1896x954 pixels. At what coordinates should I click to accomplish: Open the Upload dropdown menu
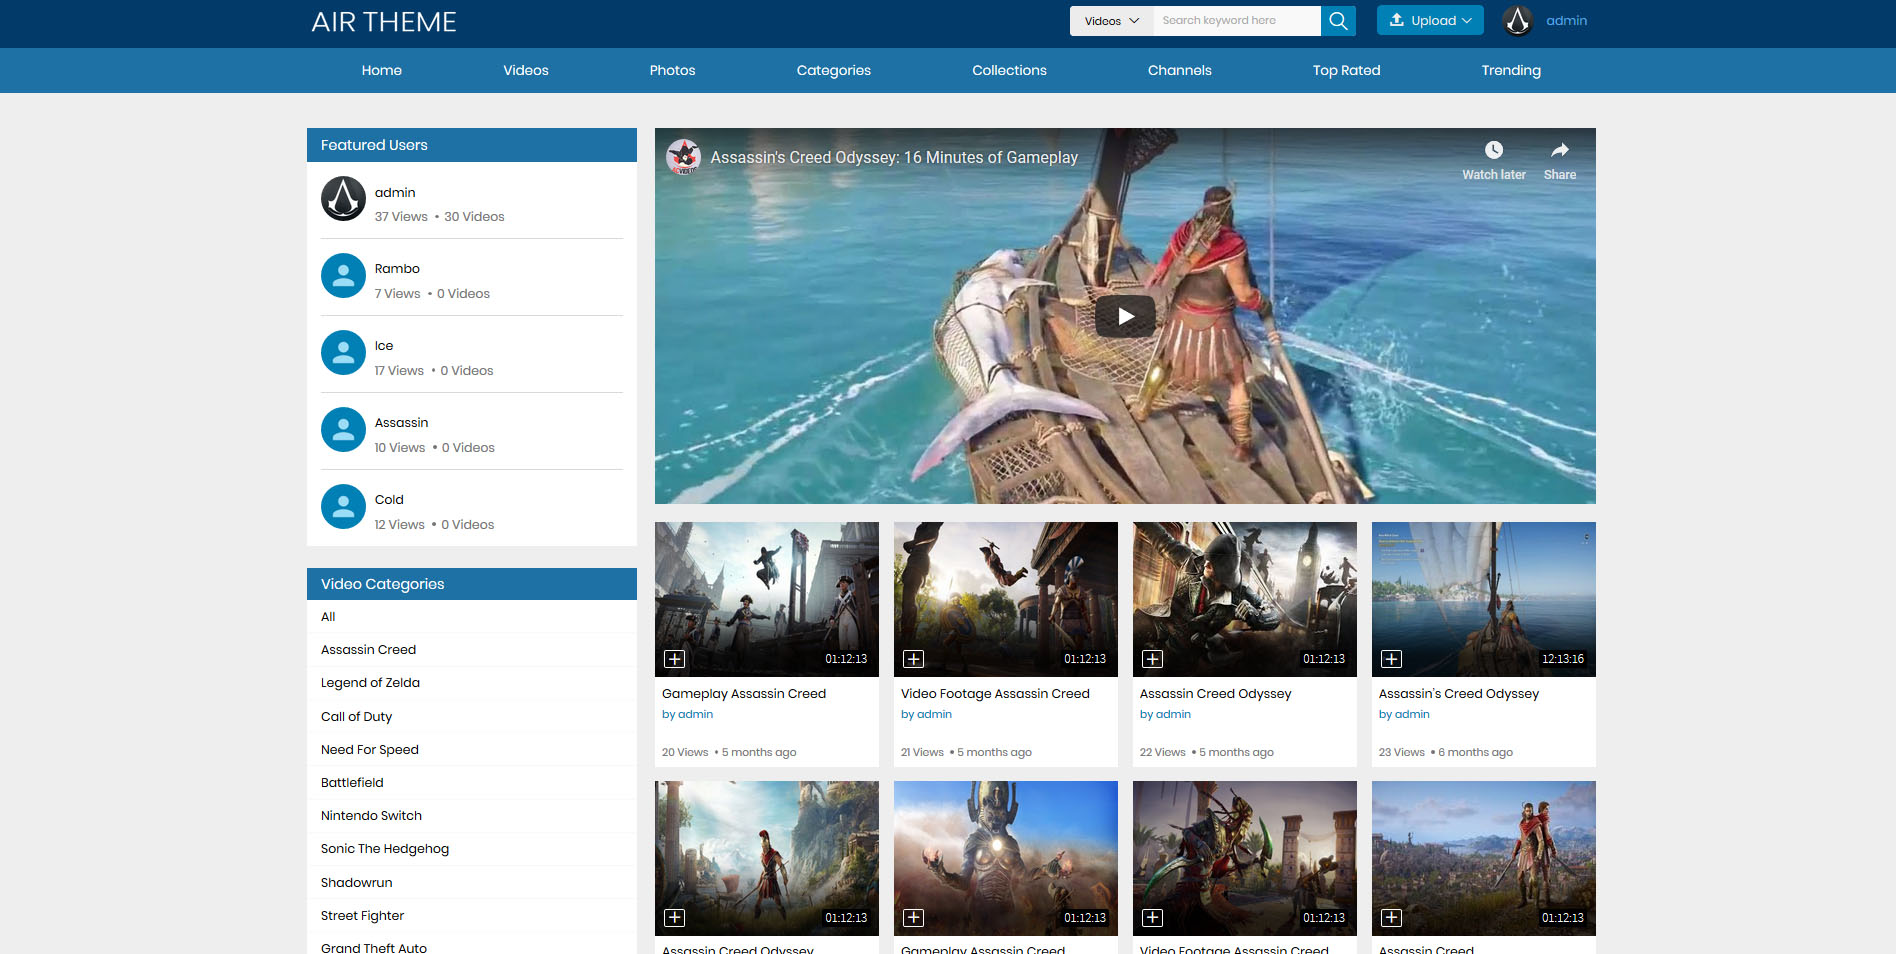click(1430, 20)
